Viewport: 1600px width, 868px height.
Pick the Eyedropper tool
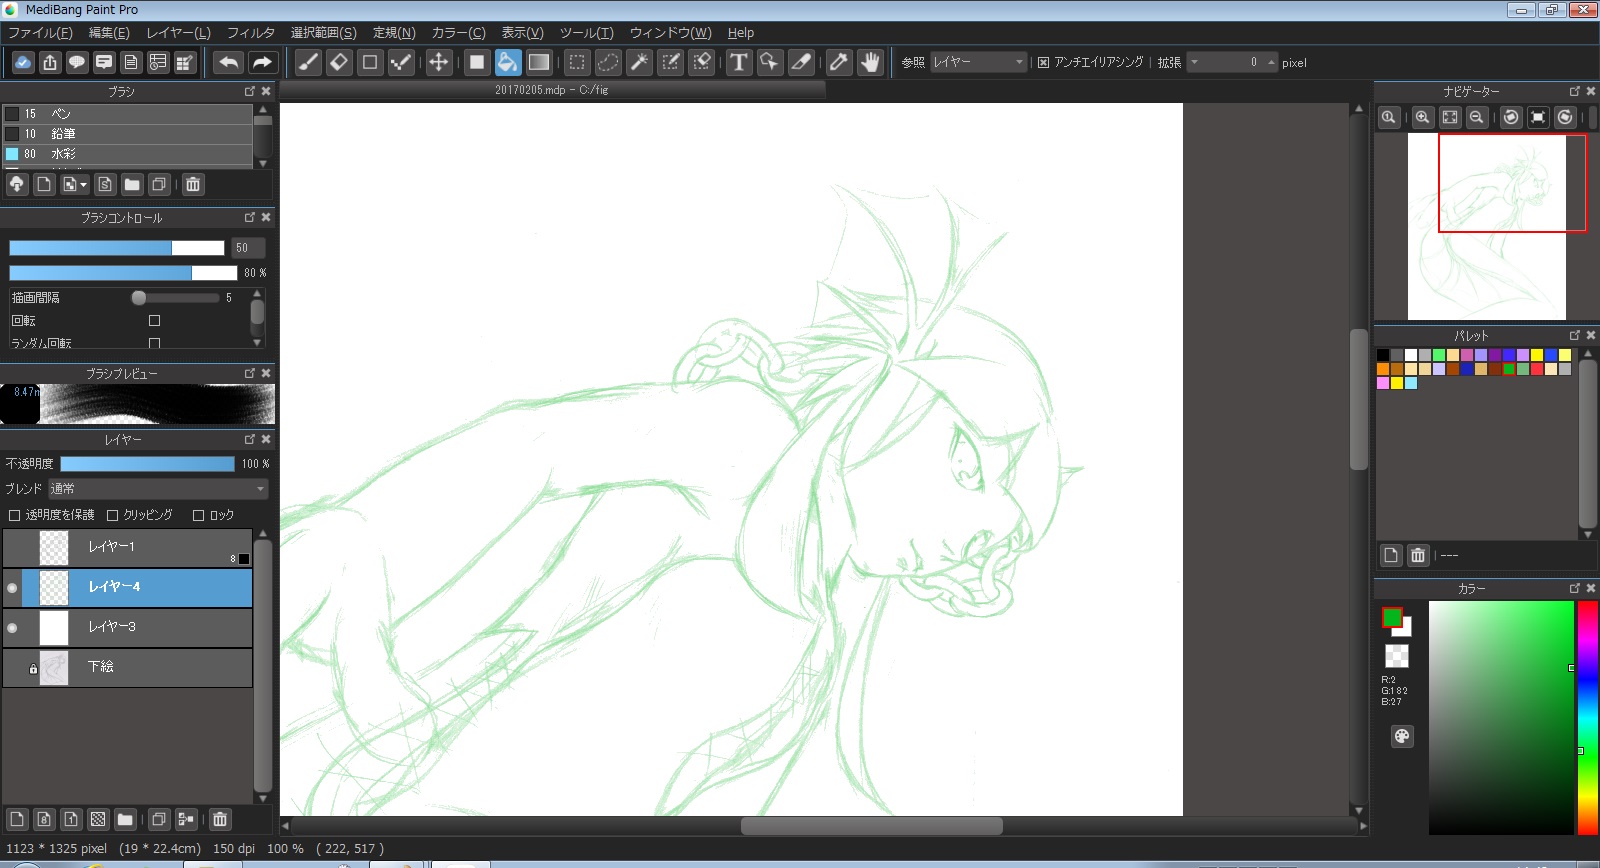point(838,62)
